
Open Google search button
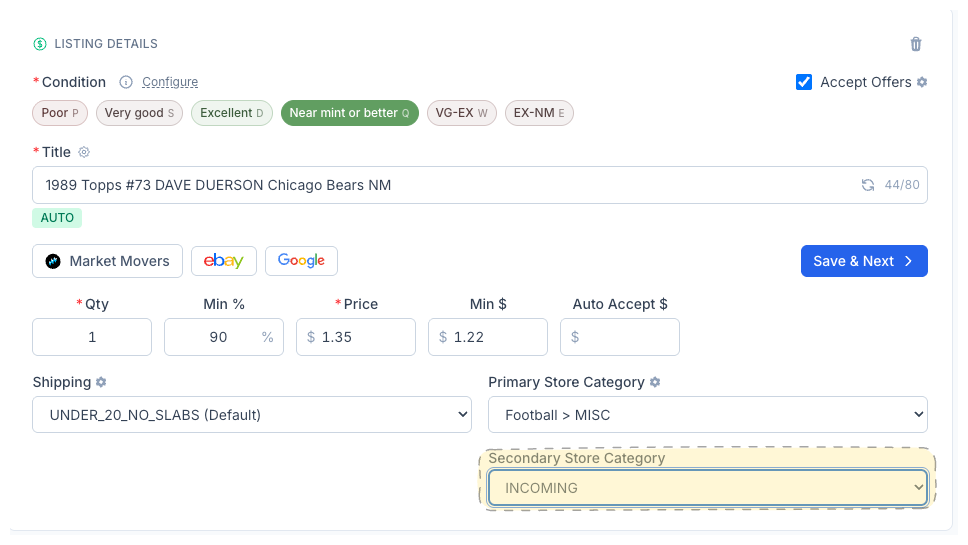[301, 261]
